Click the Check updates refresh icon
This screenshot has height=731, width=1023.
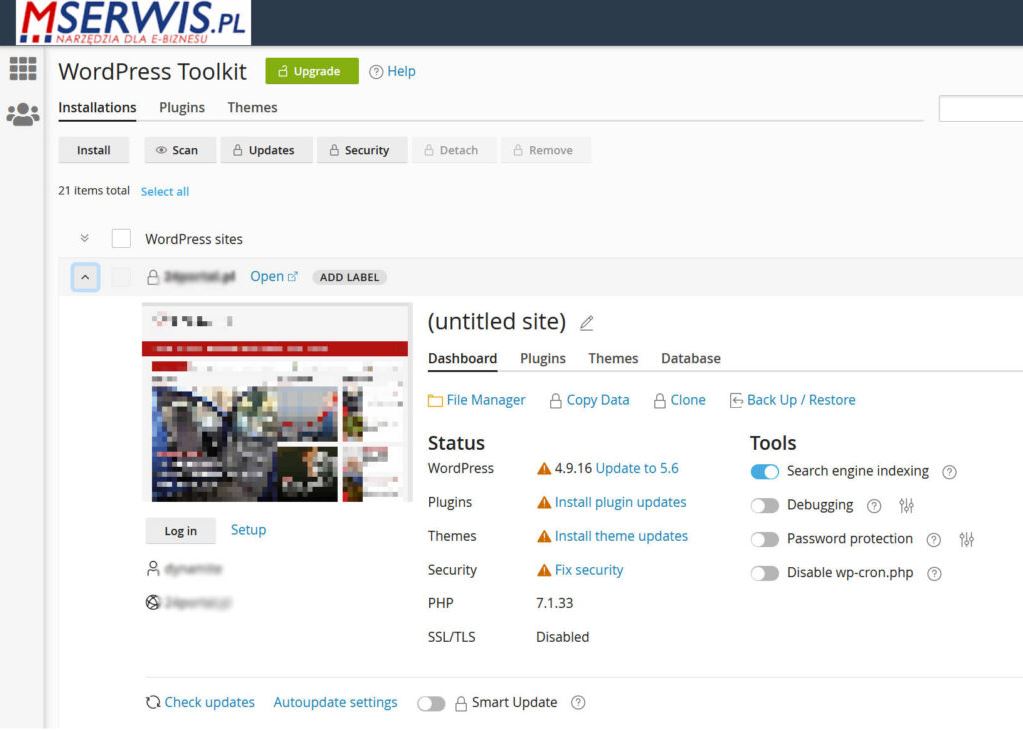[x=153, y=702]
